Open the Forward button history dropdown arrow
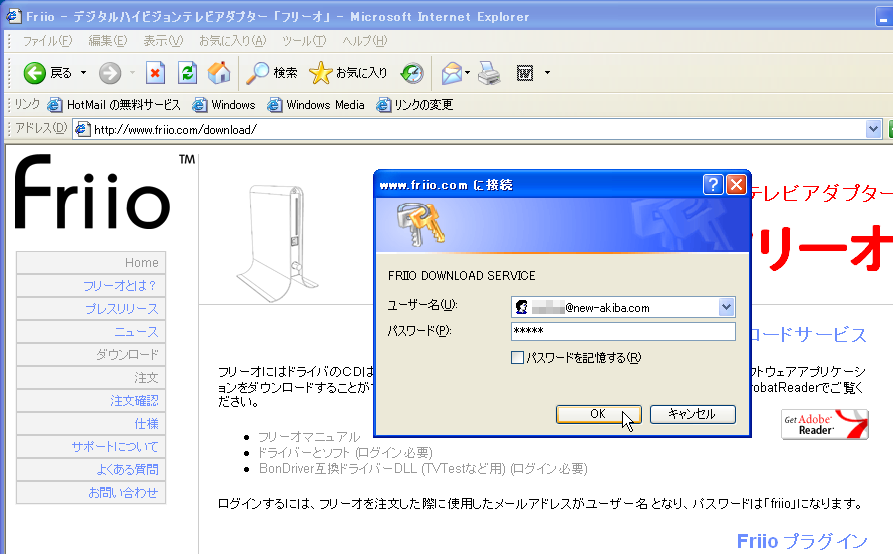The height and width of the screenshot is (554, 893). pos(132,73)
